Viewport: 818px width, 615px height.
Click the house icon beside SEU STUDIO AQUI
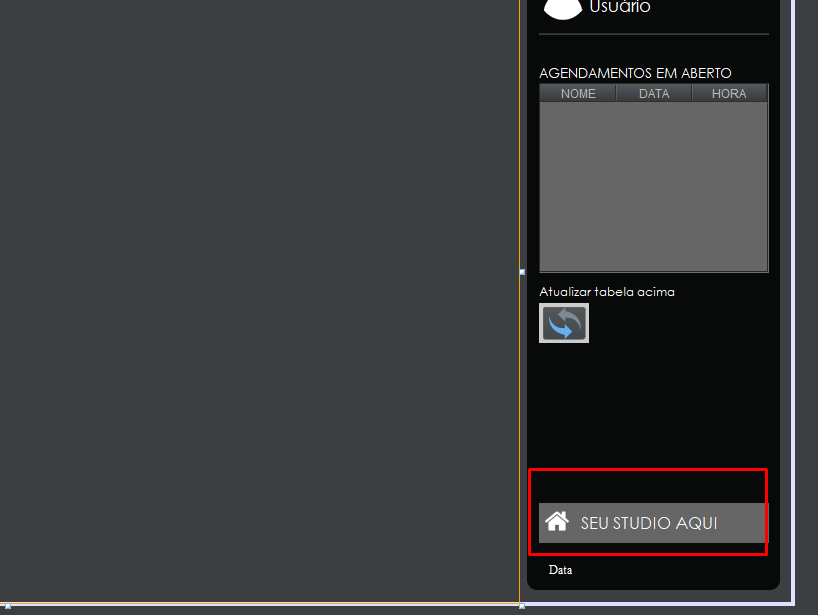coord(557,521)
